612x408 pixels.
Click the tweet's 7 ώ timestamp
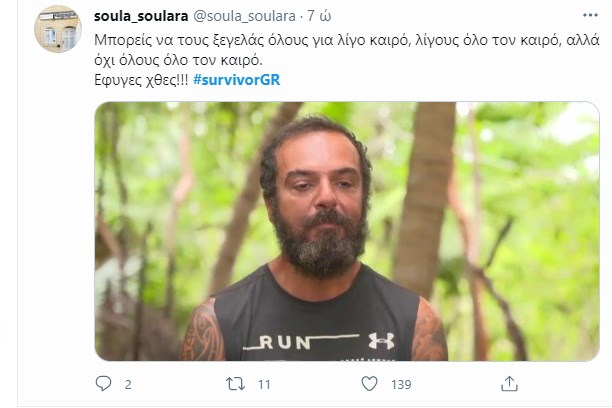point(319,16)
